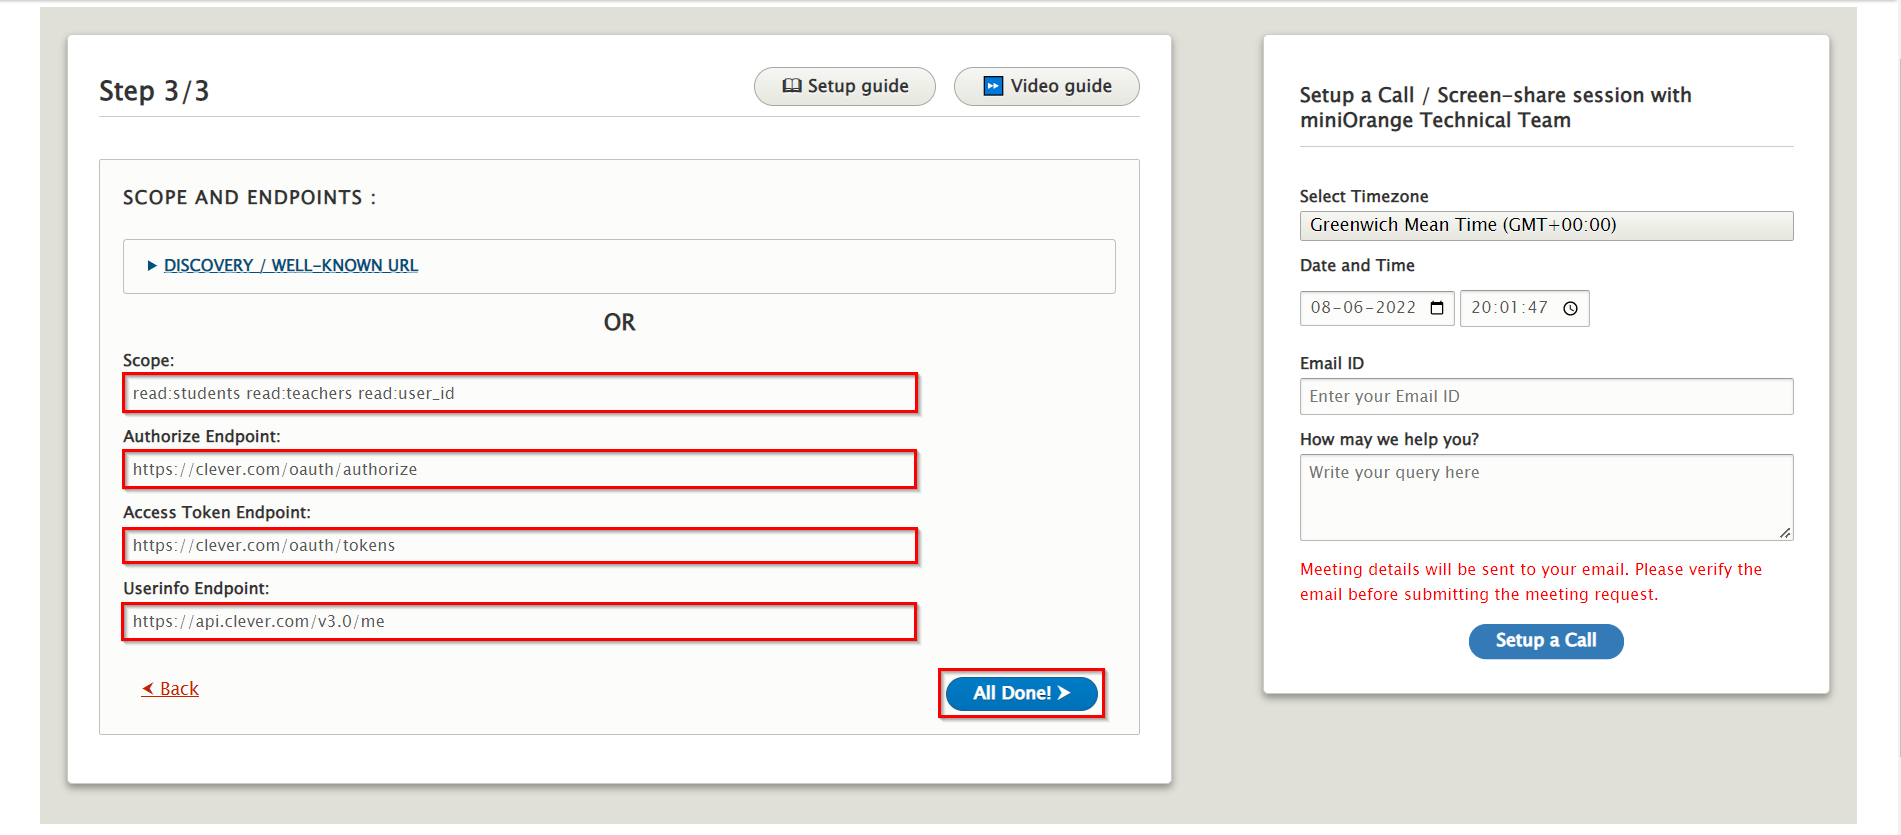The image size is (1901, 835).
Task: Expand the Discovery / Well-Known URL triangle
Action: coord(152,266)
